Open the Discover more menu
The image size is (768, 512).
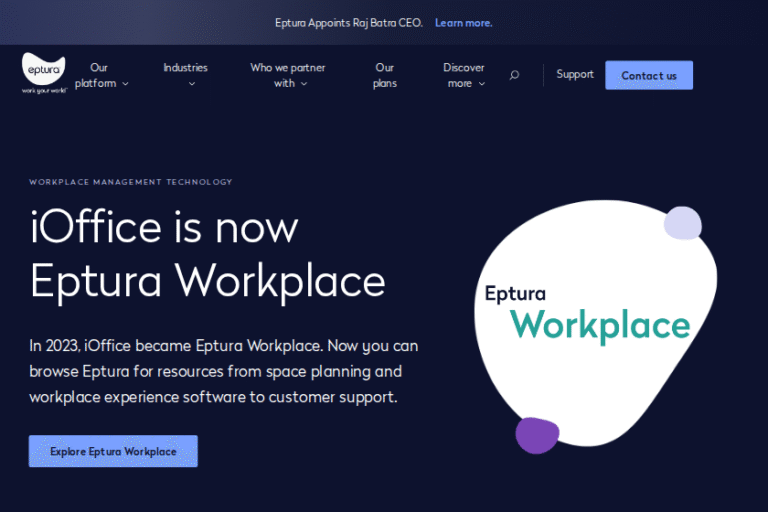point(462,75)
